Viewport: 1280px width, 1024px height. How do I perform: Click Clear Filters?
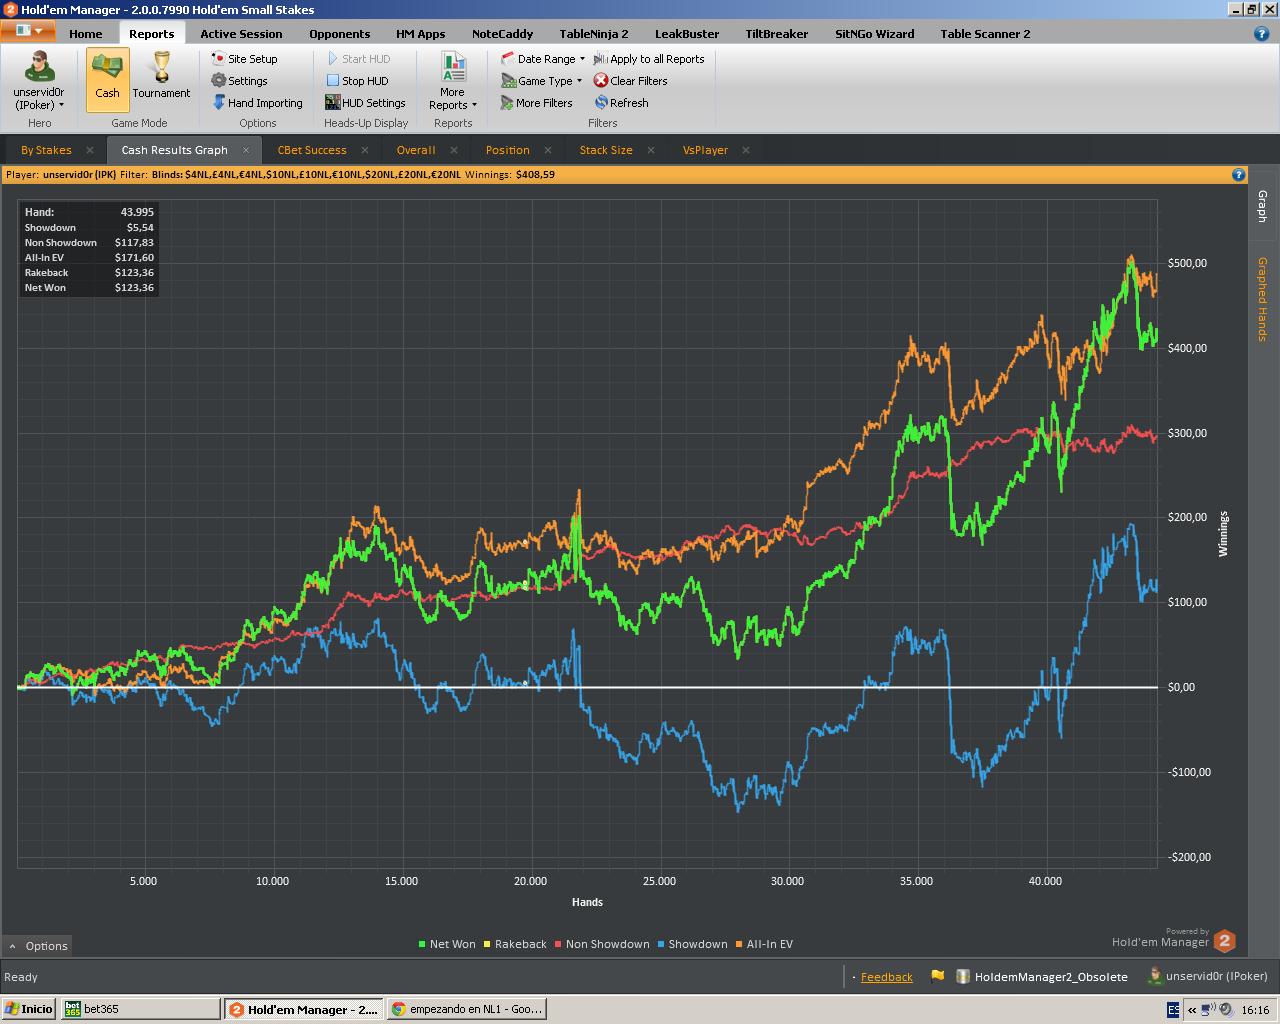pyautogui.click(x=630, y=81)
